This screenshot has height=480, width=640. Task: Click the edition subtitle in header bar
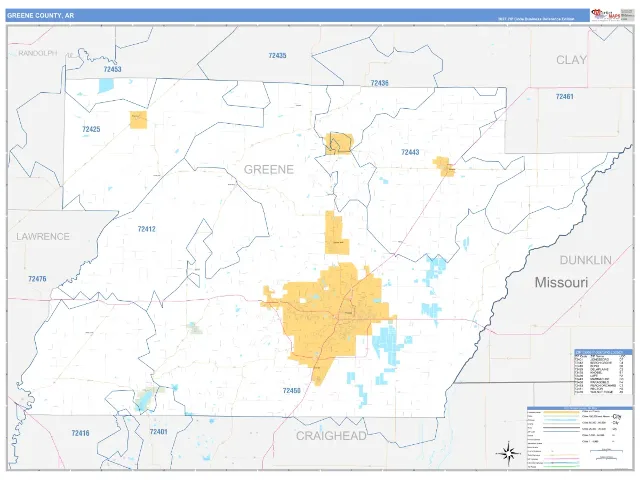(536, 19)
